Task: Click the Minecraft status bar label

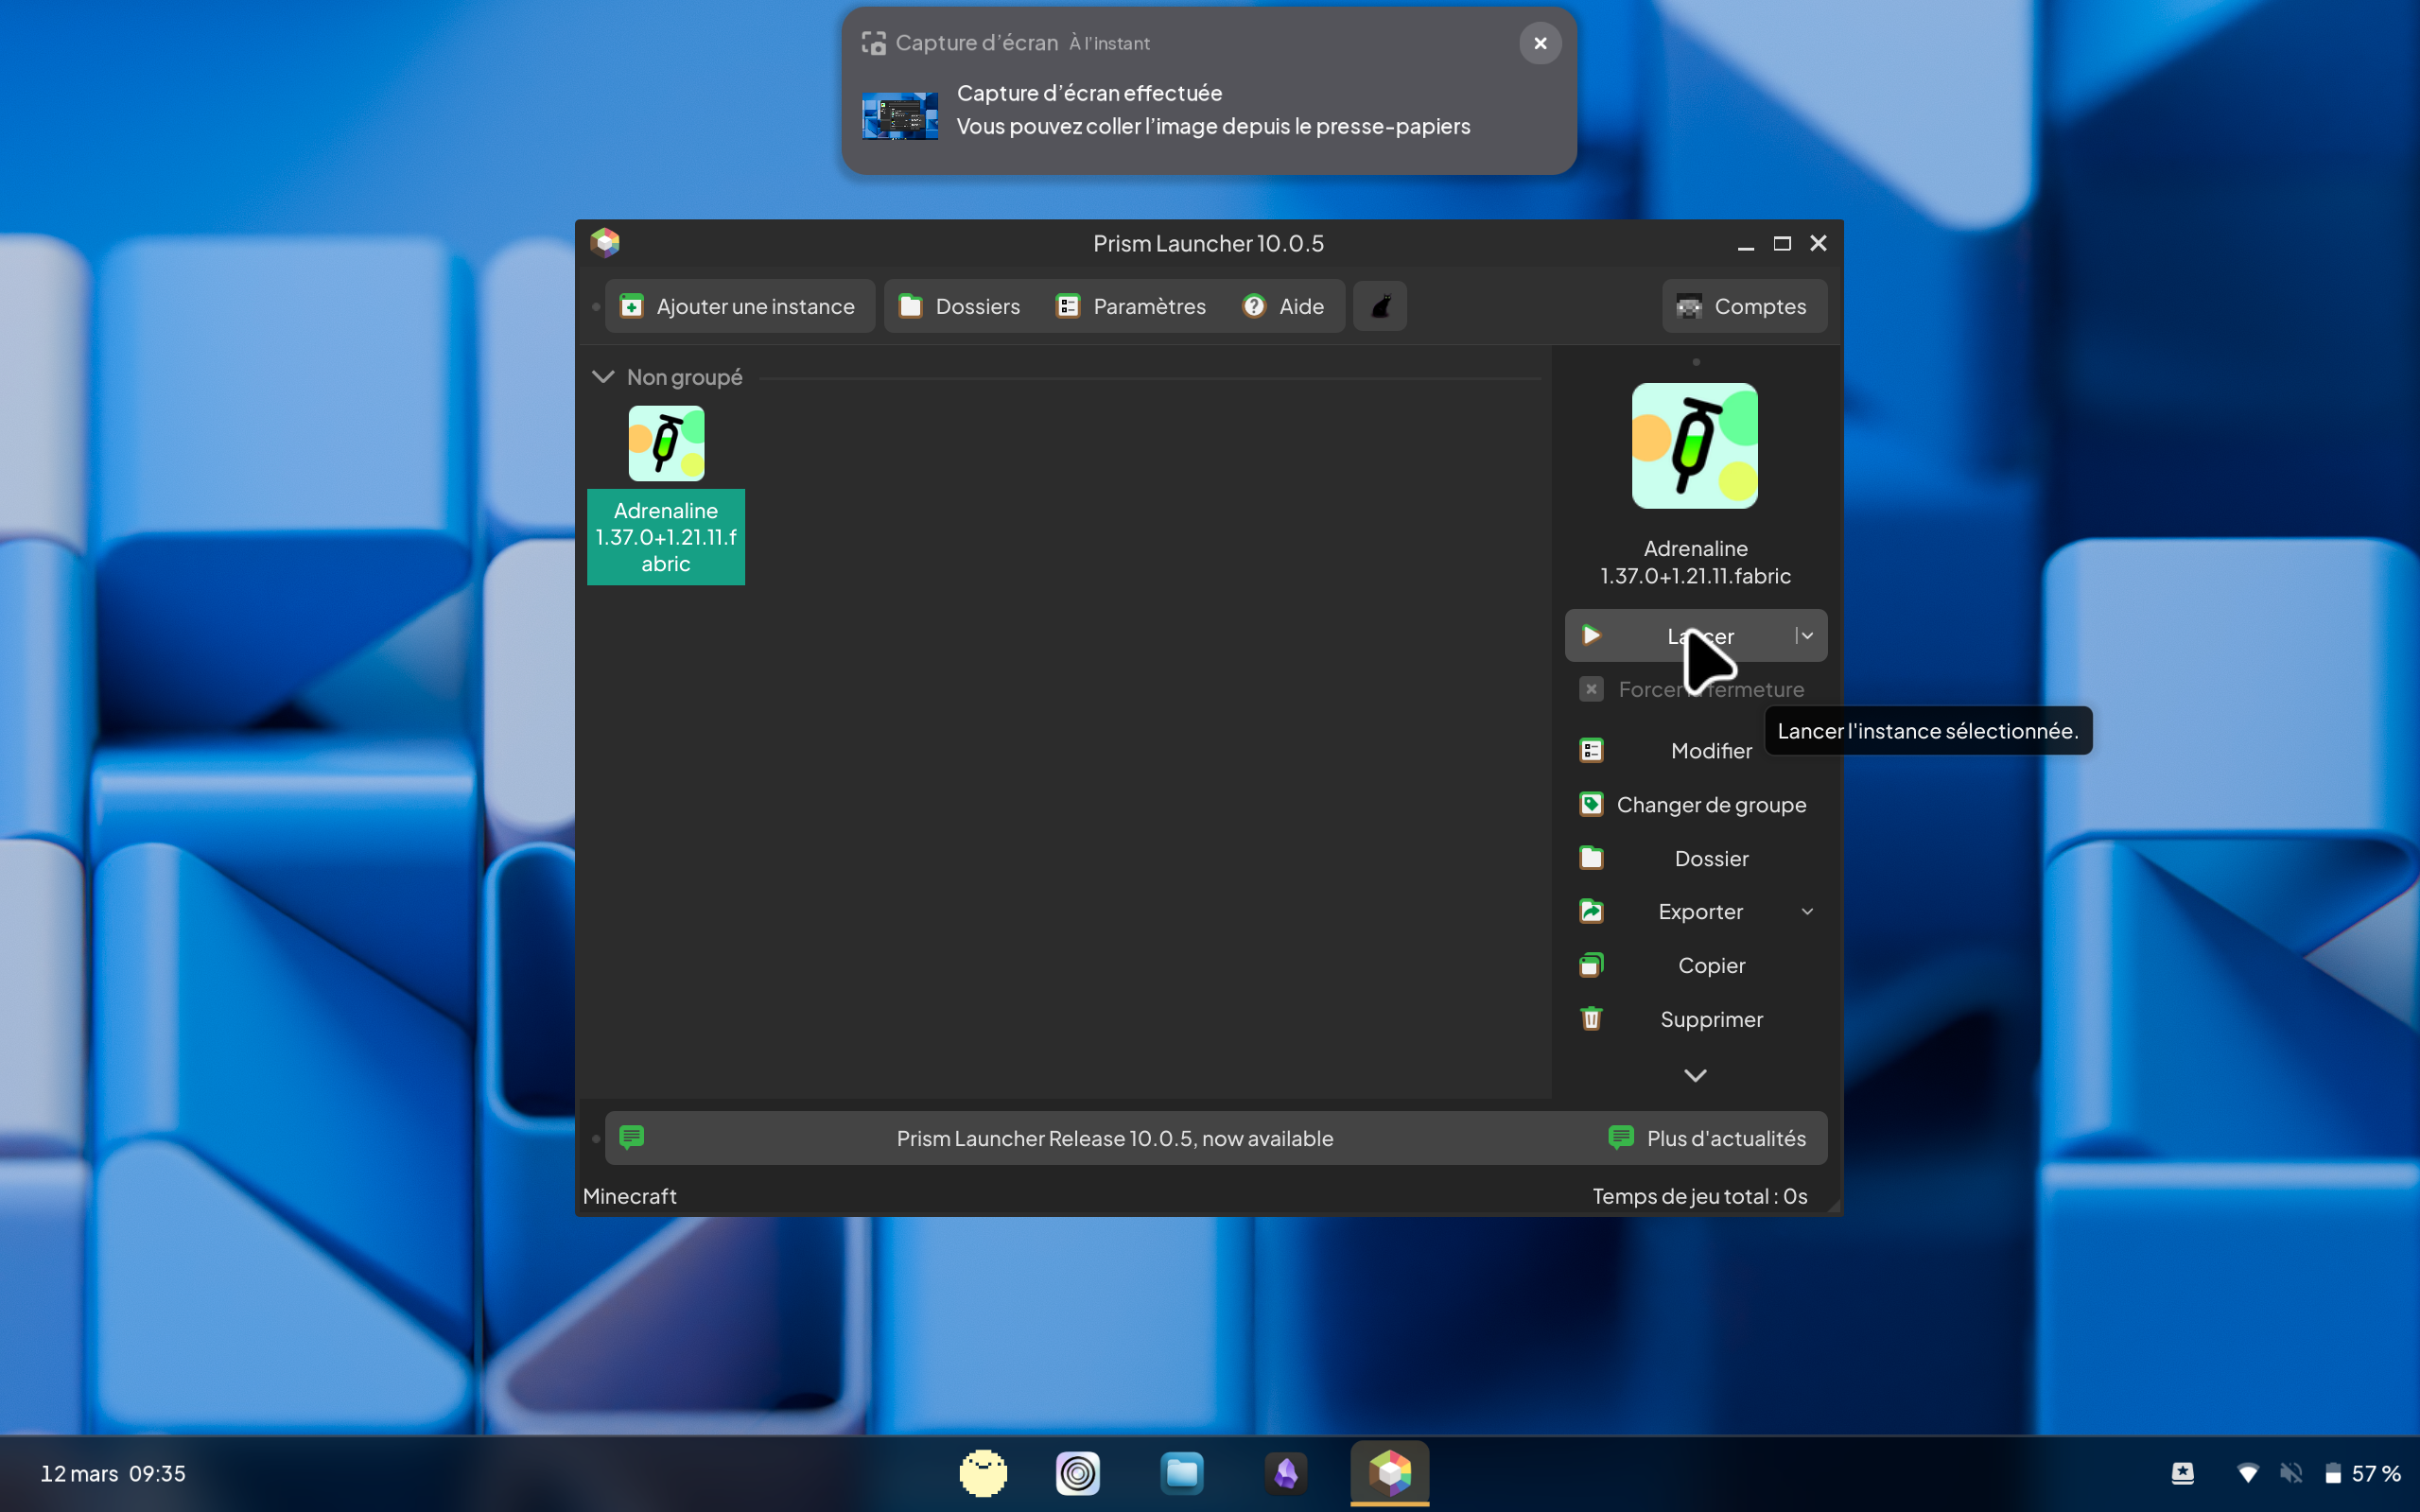Action: pyautogui.click(x=630, y=1196)
